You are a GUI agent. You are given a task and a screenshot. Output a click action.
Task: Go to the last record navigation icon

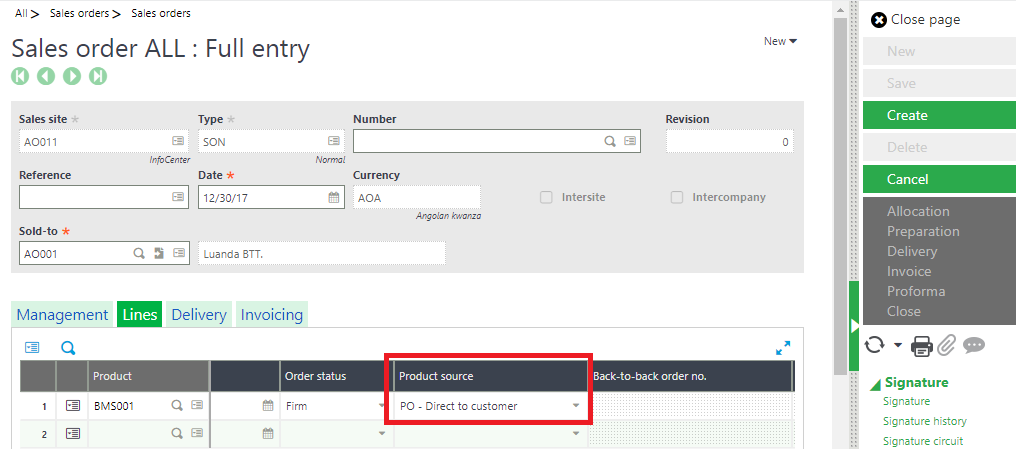point(98,76)
